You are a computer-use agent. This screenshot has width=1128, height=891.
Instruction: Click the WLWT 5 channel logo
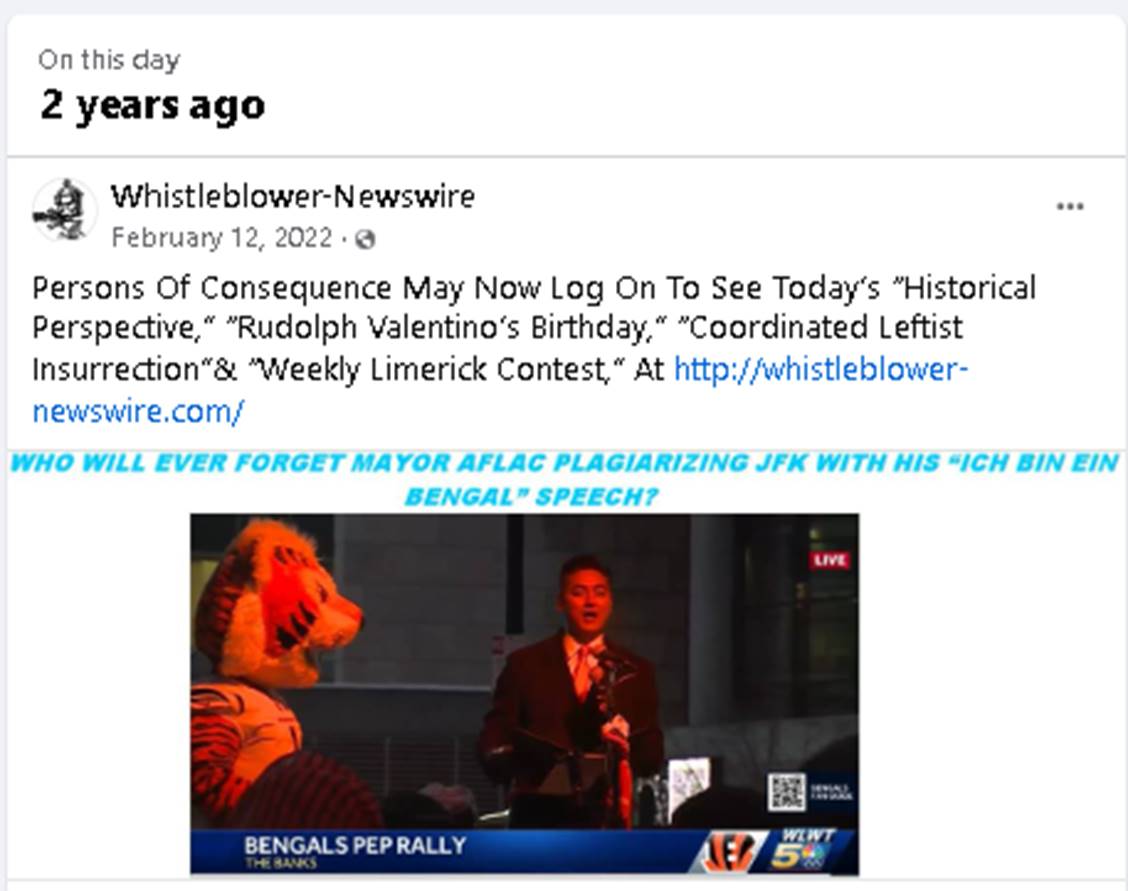click(x=802, y=850)
